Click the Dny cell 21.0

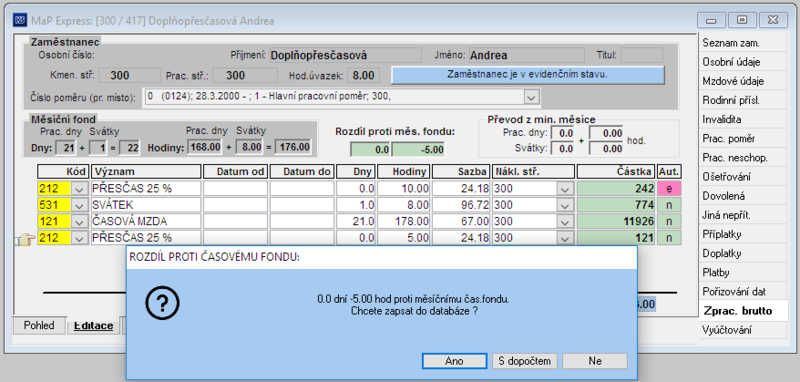[356, 221]
